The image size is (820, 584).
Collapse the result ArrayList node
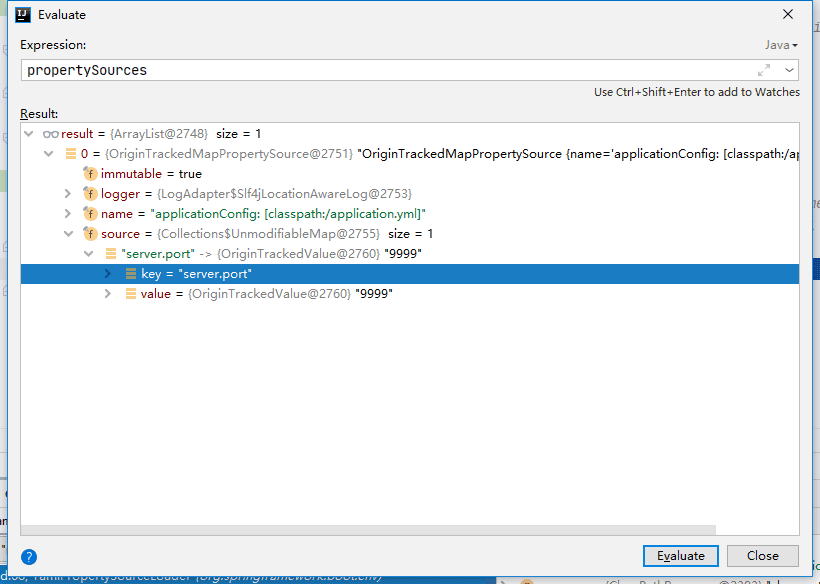pyautogui.click(x=29, y=134)
